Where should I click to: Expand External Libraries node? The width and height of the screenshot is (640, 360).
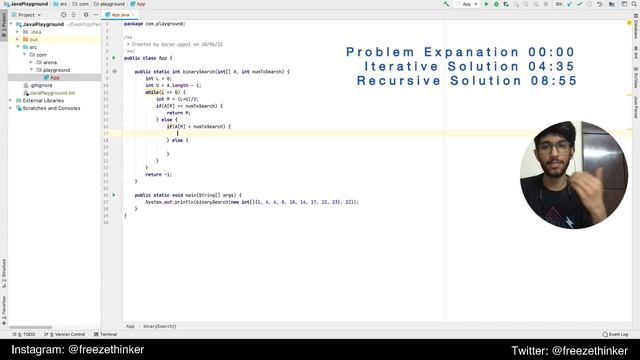[11, 100]
